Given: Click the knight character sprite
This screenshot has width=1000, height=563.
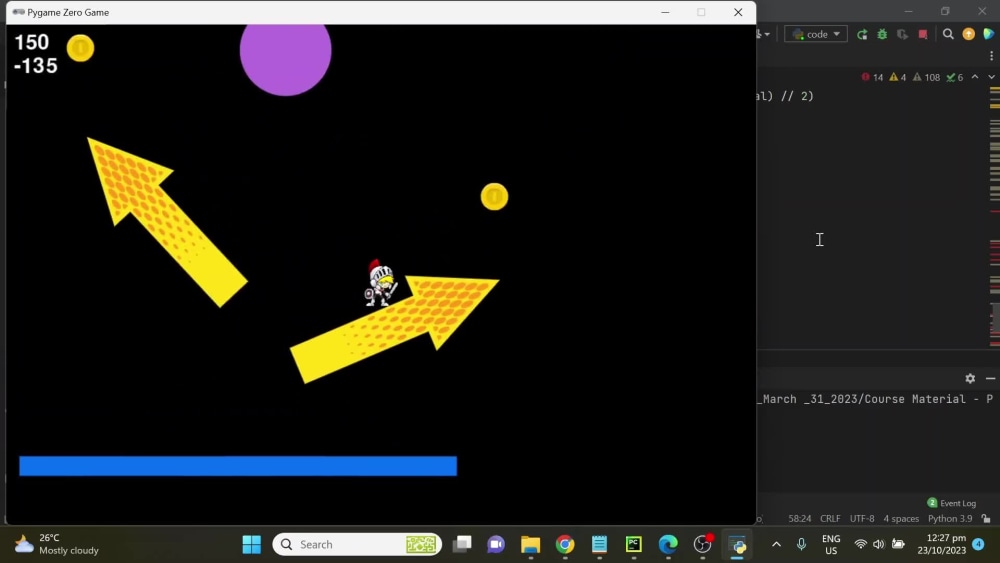Looking at the screenshot, I should (x=381, y=284).
